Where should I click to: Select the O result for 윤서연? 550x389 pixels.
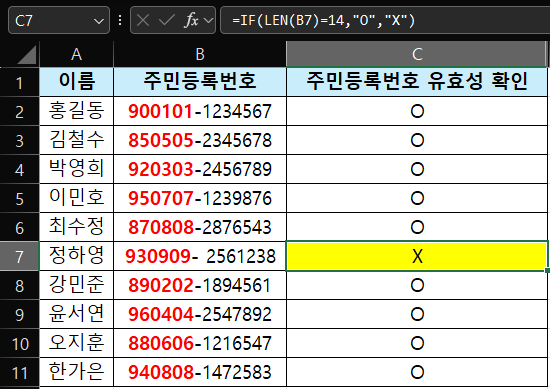pos(417,314)
